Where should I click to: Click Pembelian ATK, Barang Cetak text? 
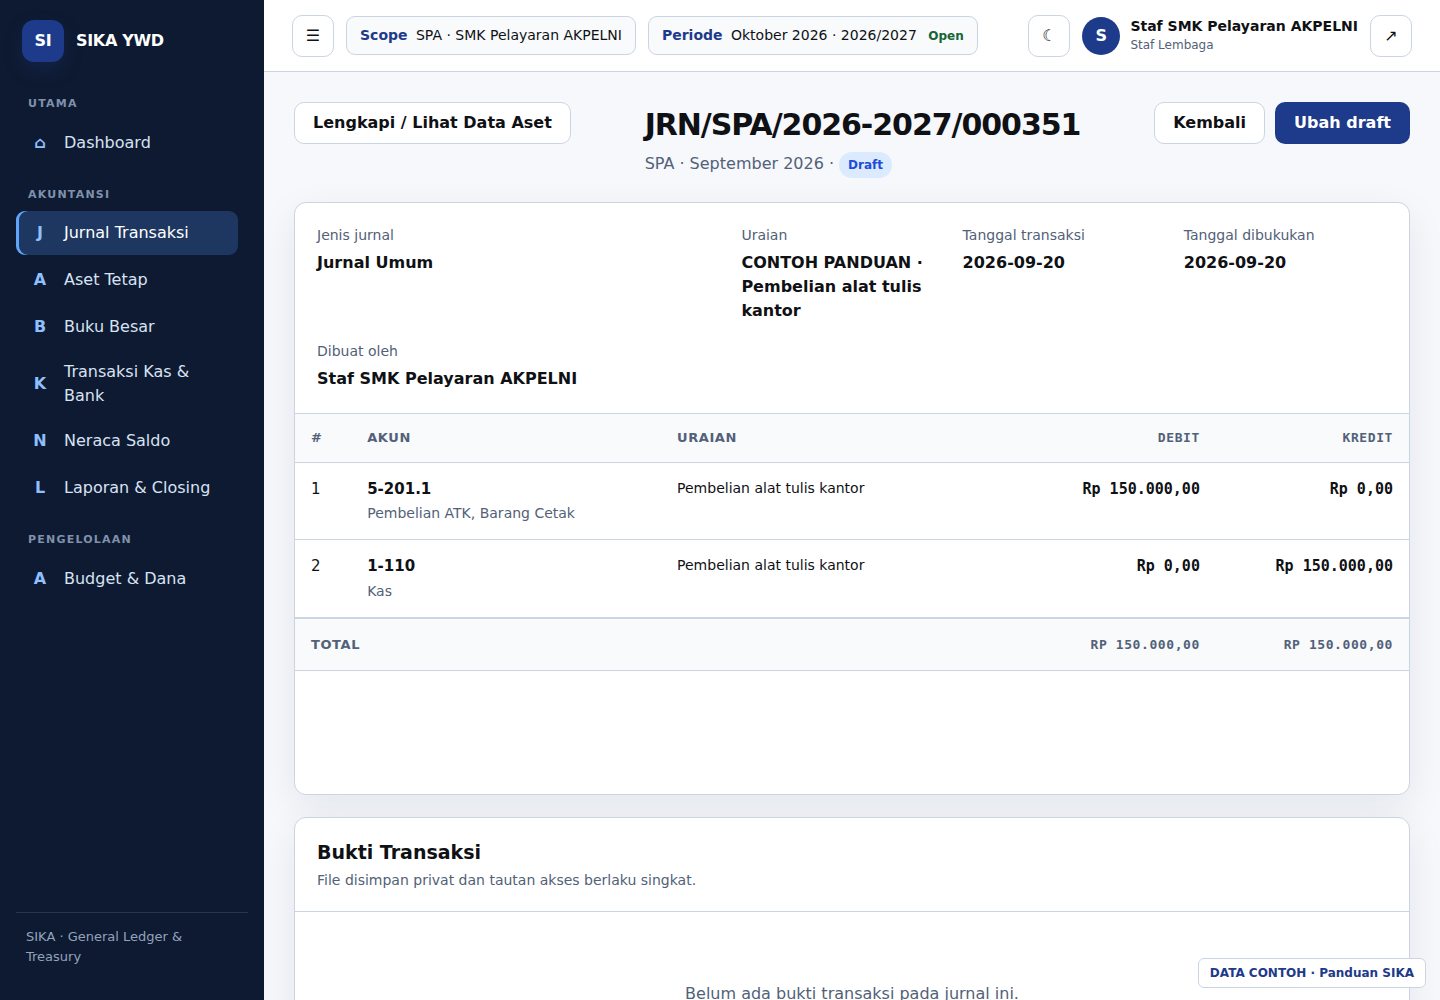[x=471, y=514]
